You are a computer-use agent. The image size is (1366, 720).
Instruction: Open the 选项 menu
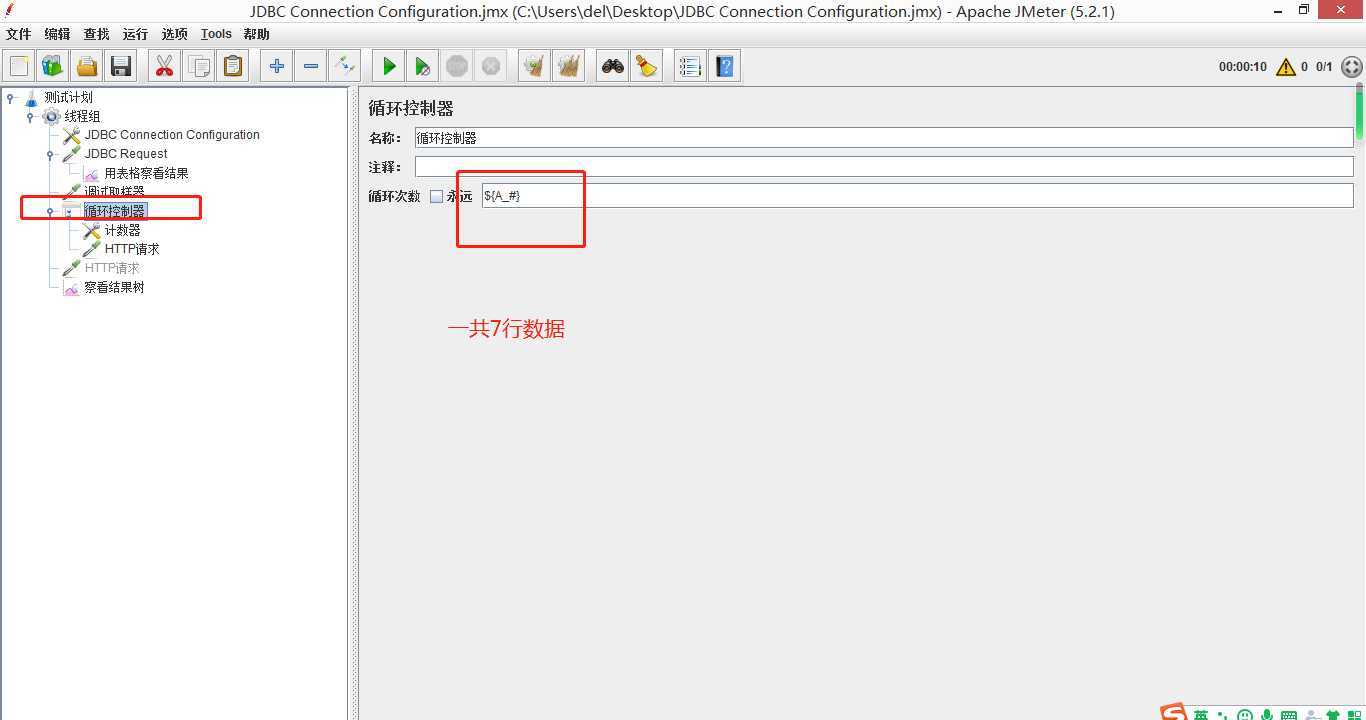[x=175, y=34]
